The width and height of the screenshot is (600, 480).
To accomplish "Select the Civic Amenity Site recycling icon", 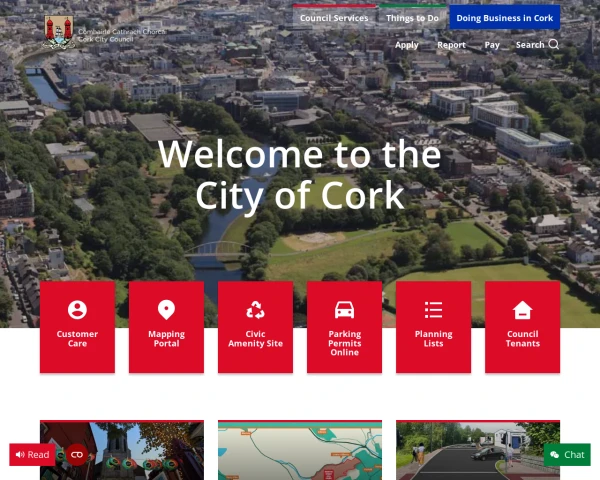I will [255, 326].
